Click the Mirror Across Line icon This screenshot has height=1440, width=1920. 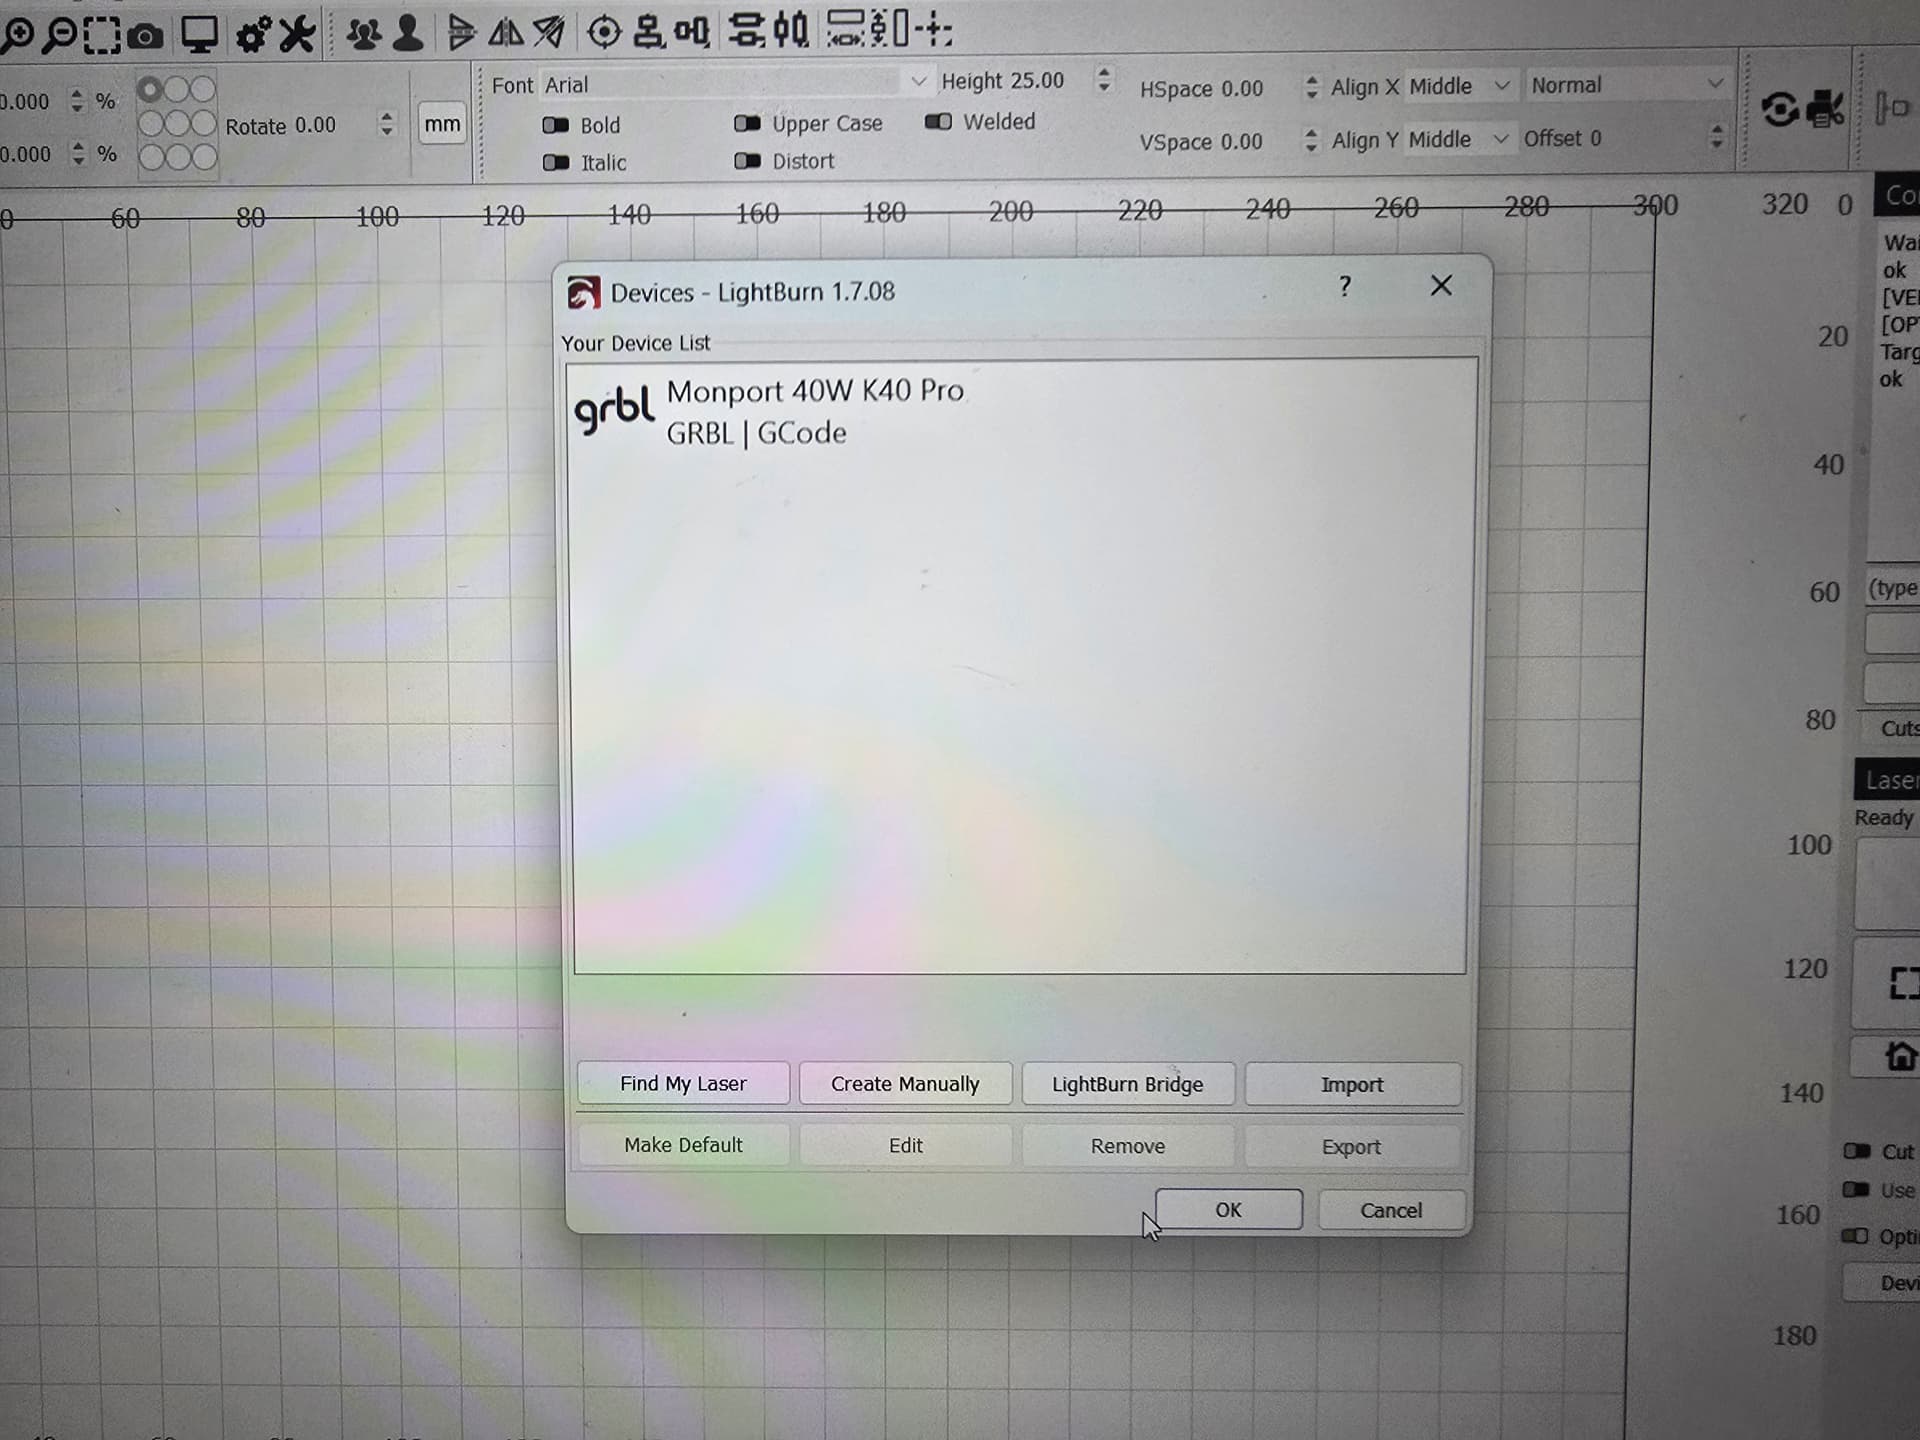(x=549, y=33)
